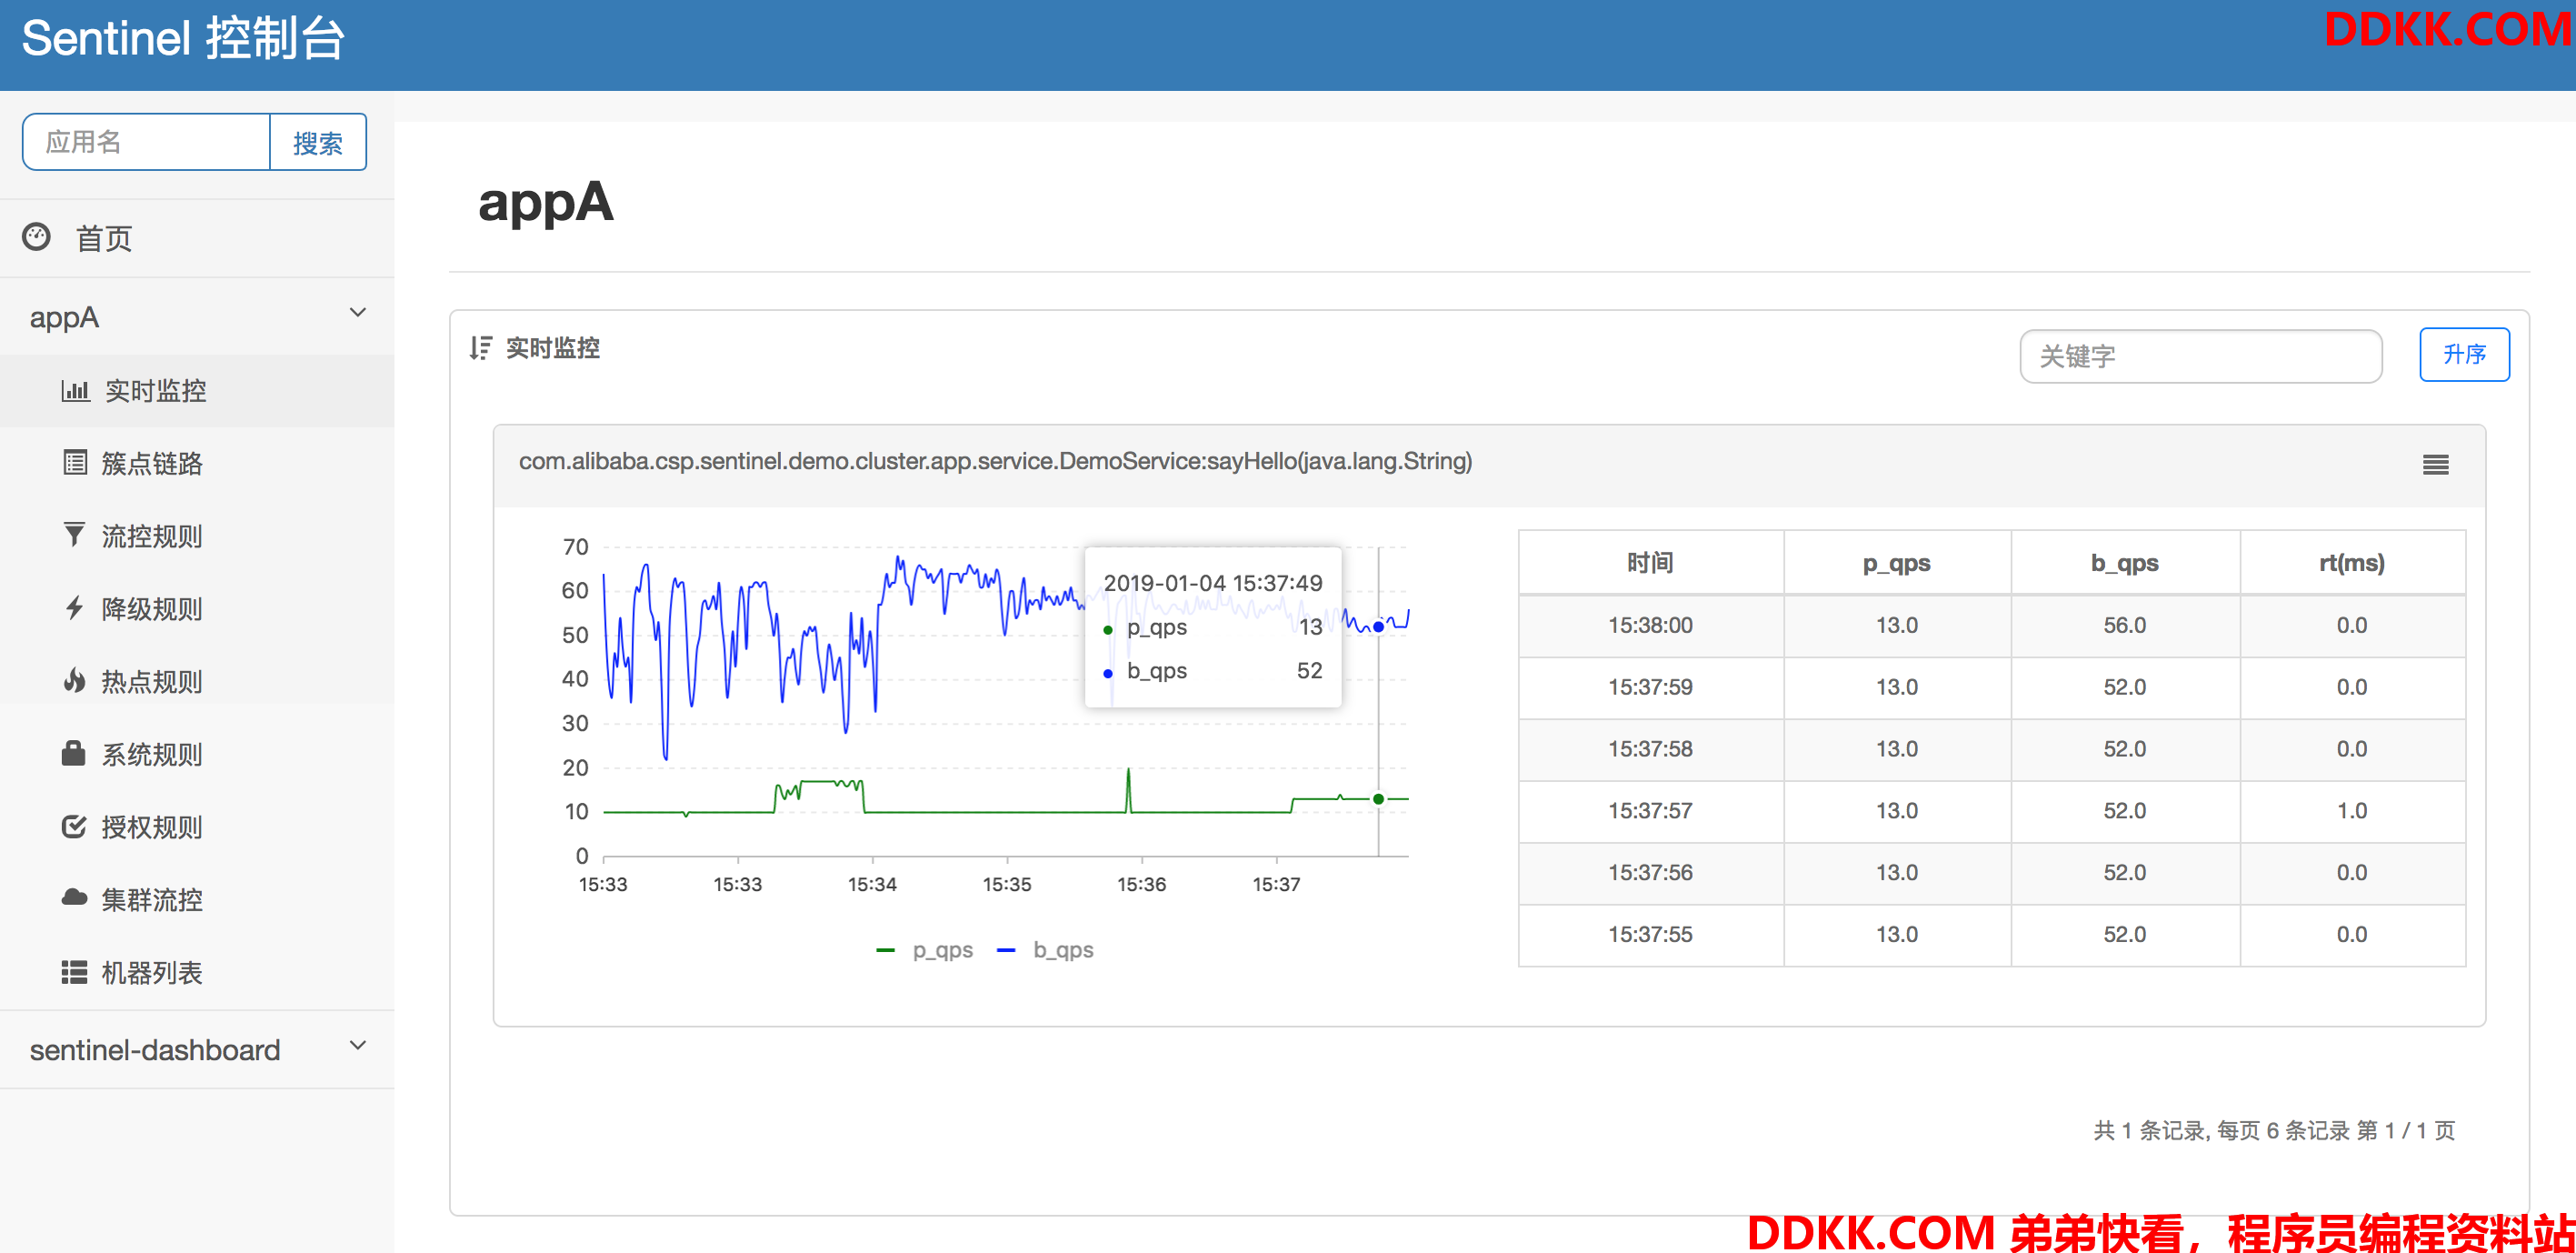Viewport: 2576px width, 1253px height.
Task: Click the 15:37:59 time cell
Action: (x=1651, y=687)
